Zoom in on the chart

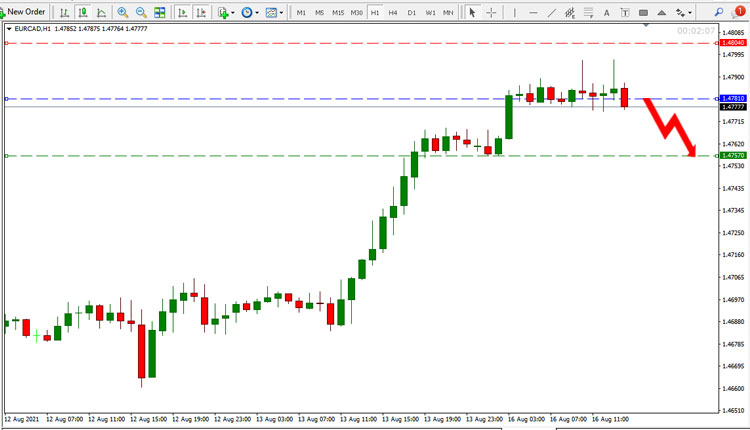[122, 12]
